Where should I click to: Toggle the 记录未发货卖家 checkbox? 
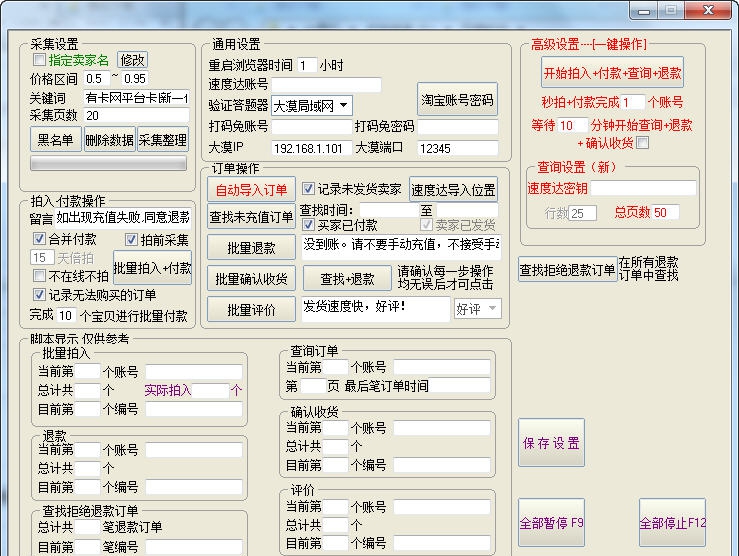tap(308, 189)
